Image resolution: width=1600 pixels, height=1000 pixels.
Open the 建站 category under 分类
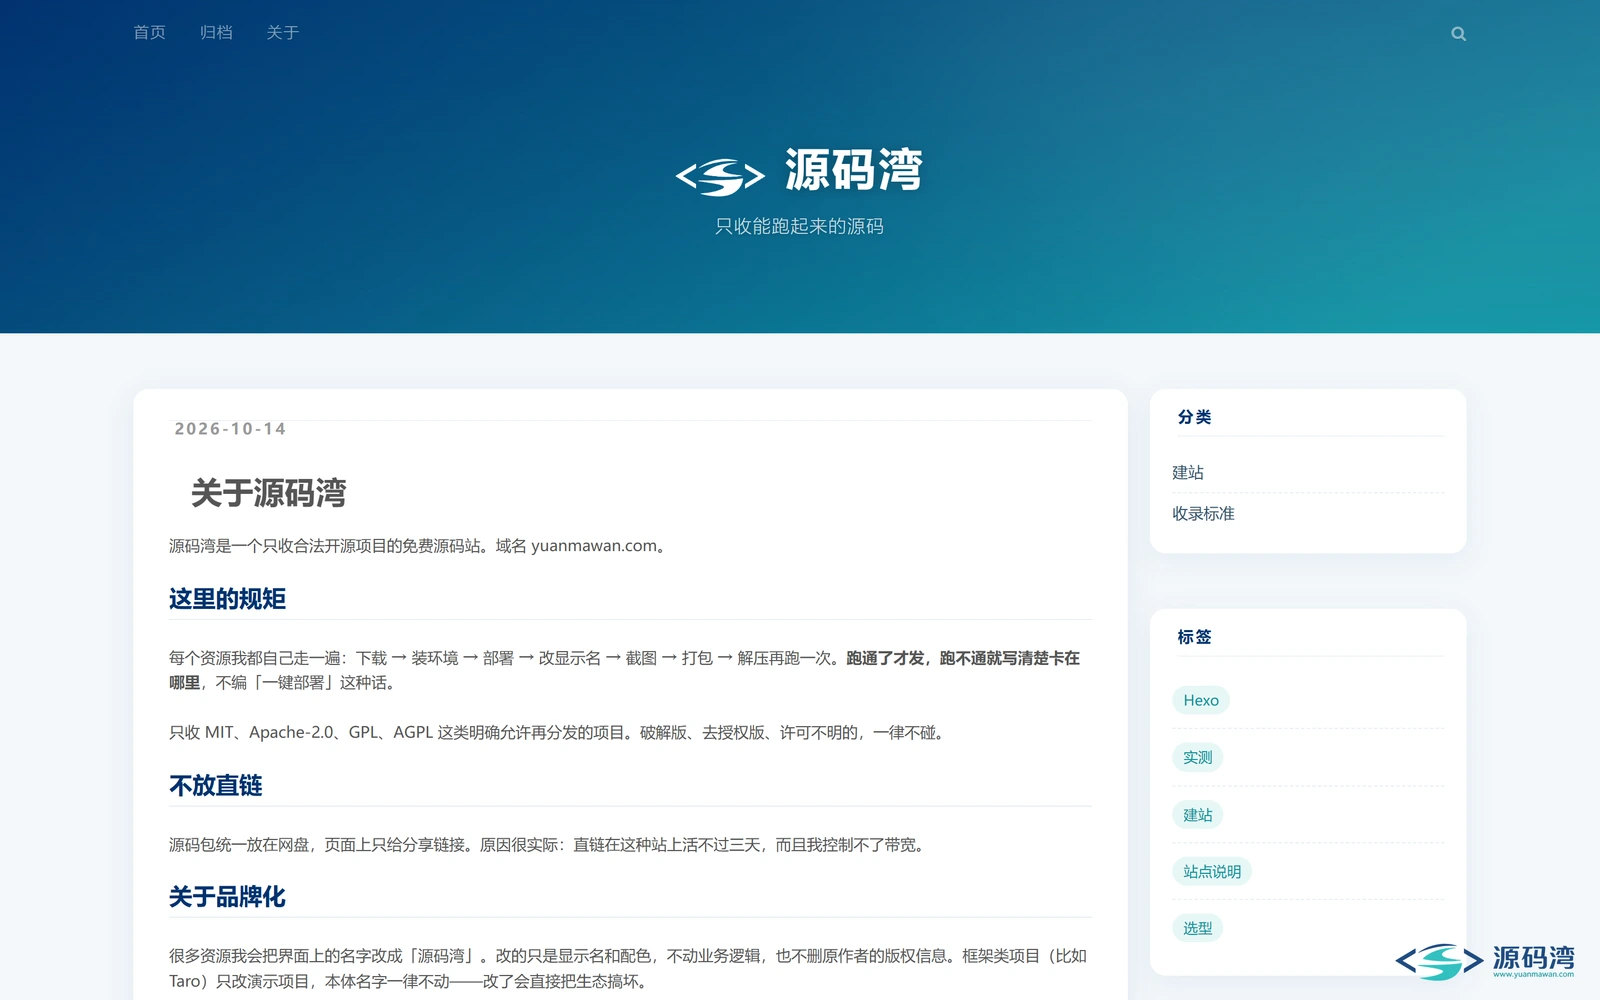[x=1188, y=472]
